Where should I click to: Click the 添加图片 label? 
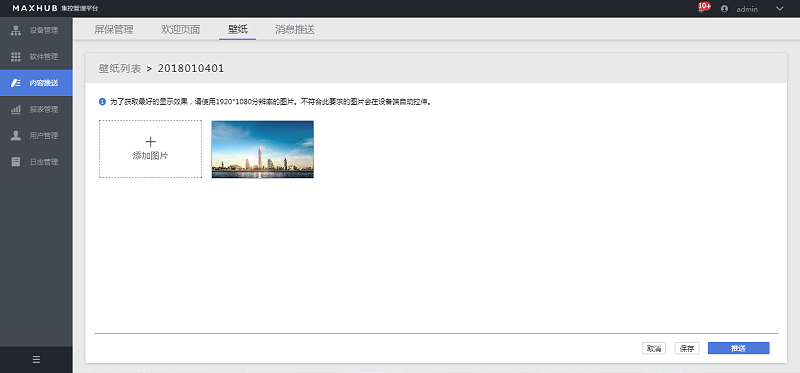click(x=151, y=156)
